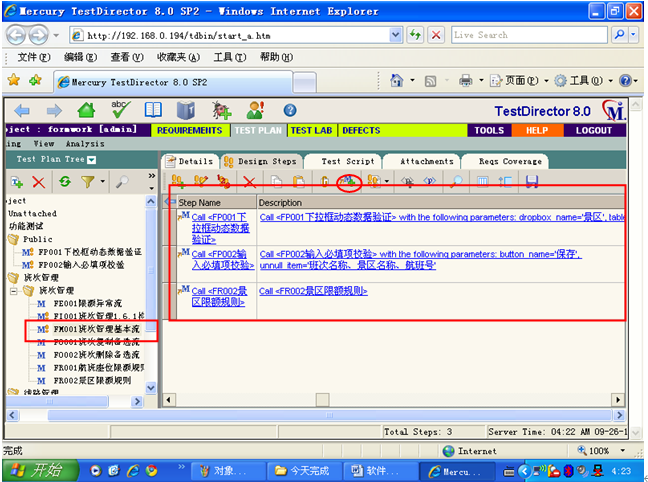Screen dimensions: 648x482
Task: Open the IE 收藏夹 Favorites menu
Action: (x=178, y=57)
